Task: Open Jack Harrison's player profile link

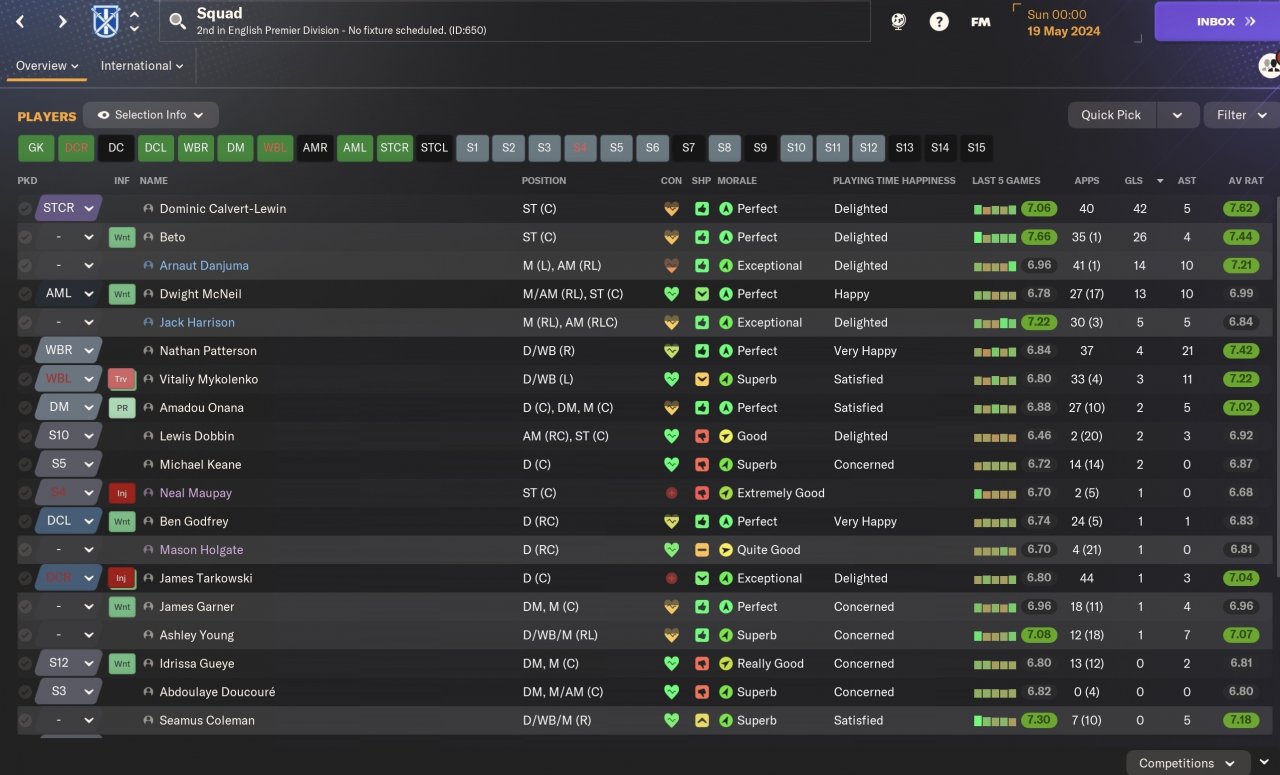Action: click(197, 323)
